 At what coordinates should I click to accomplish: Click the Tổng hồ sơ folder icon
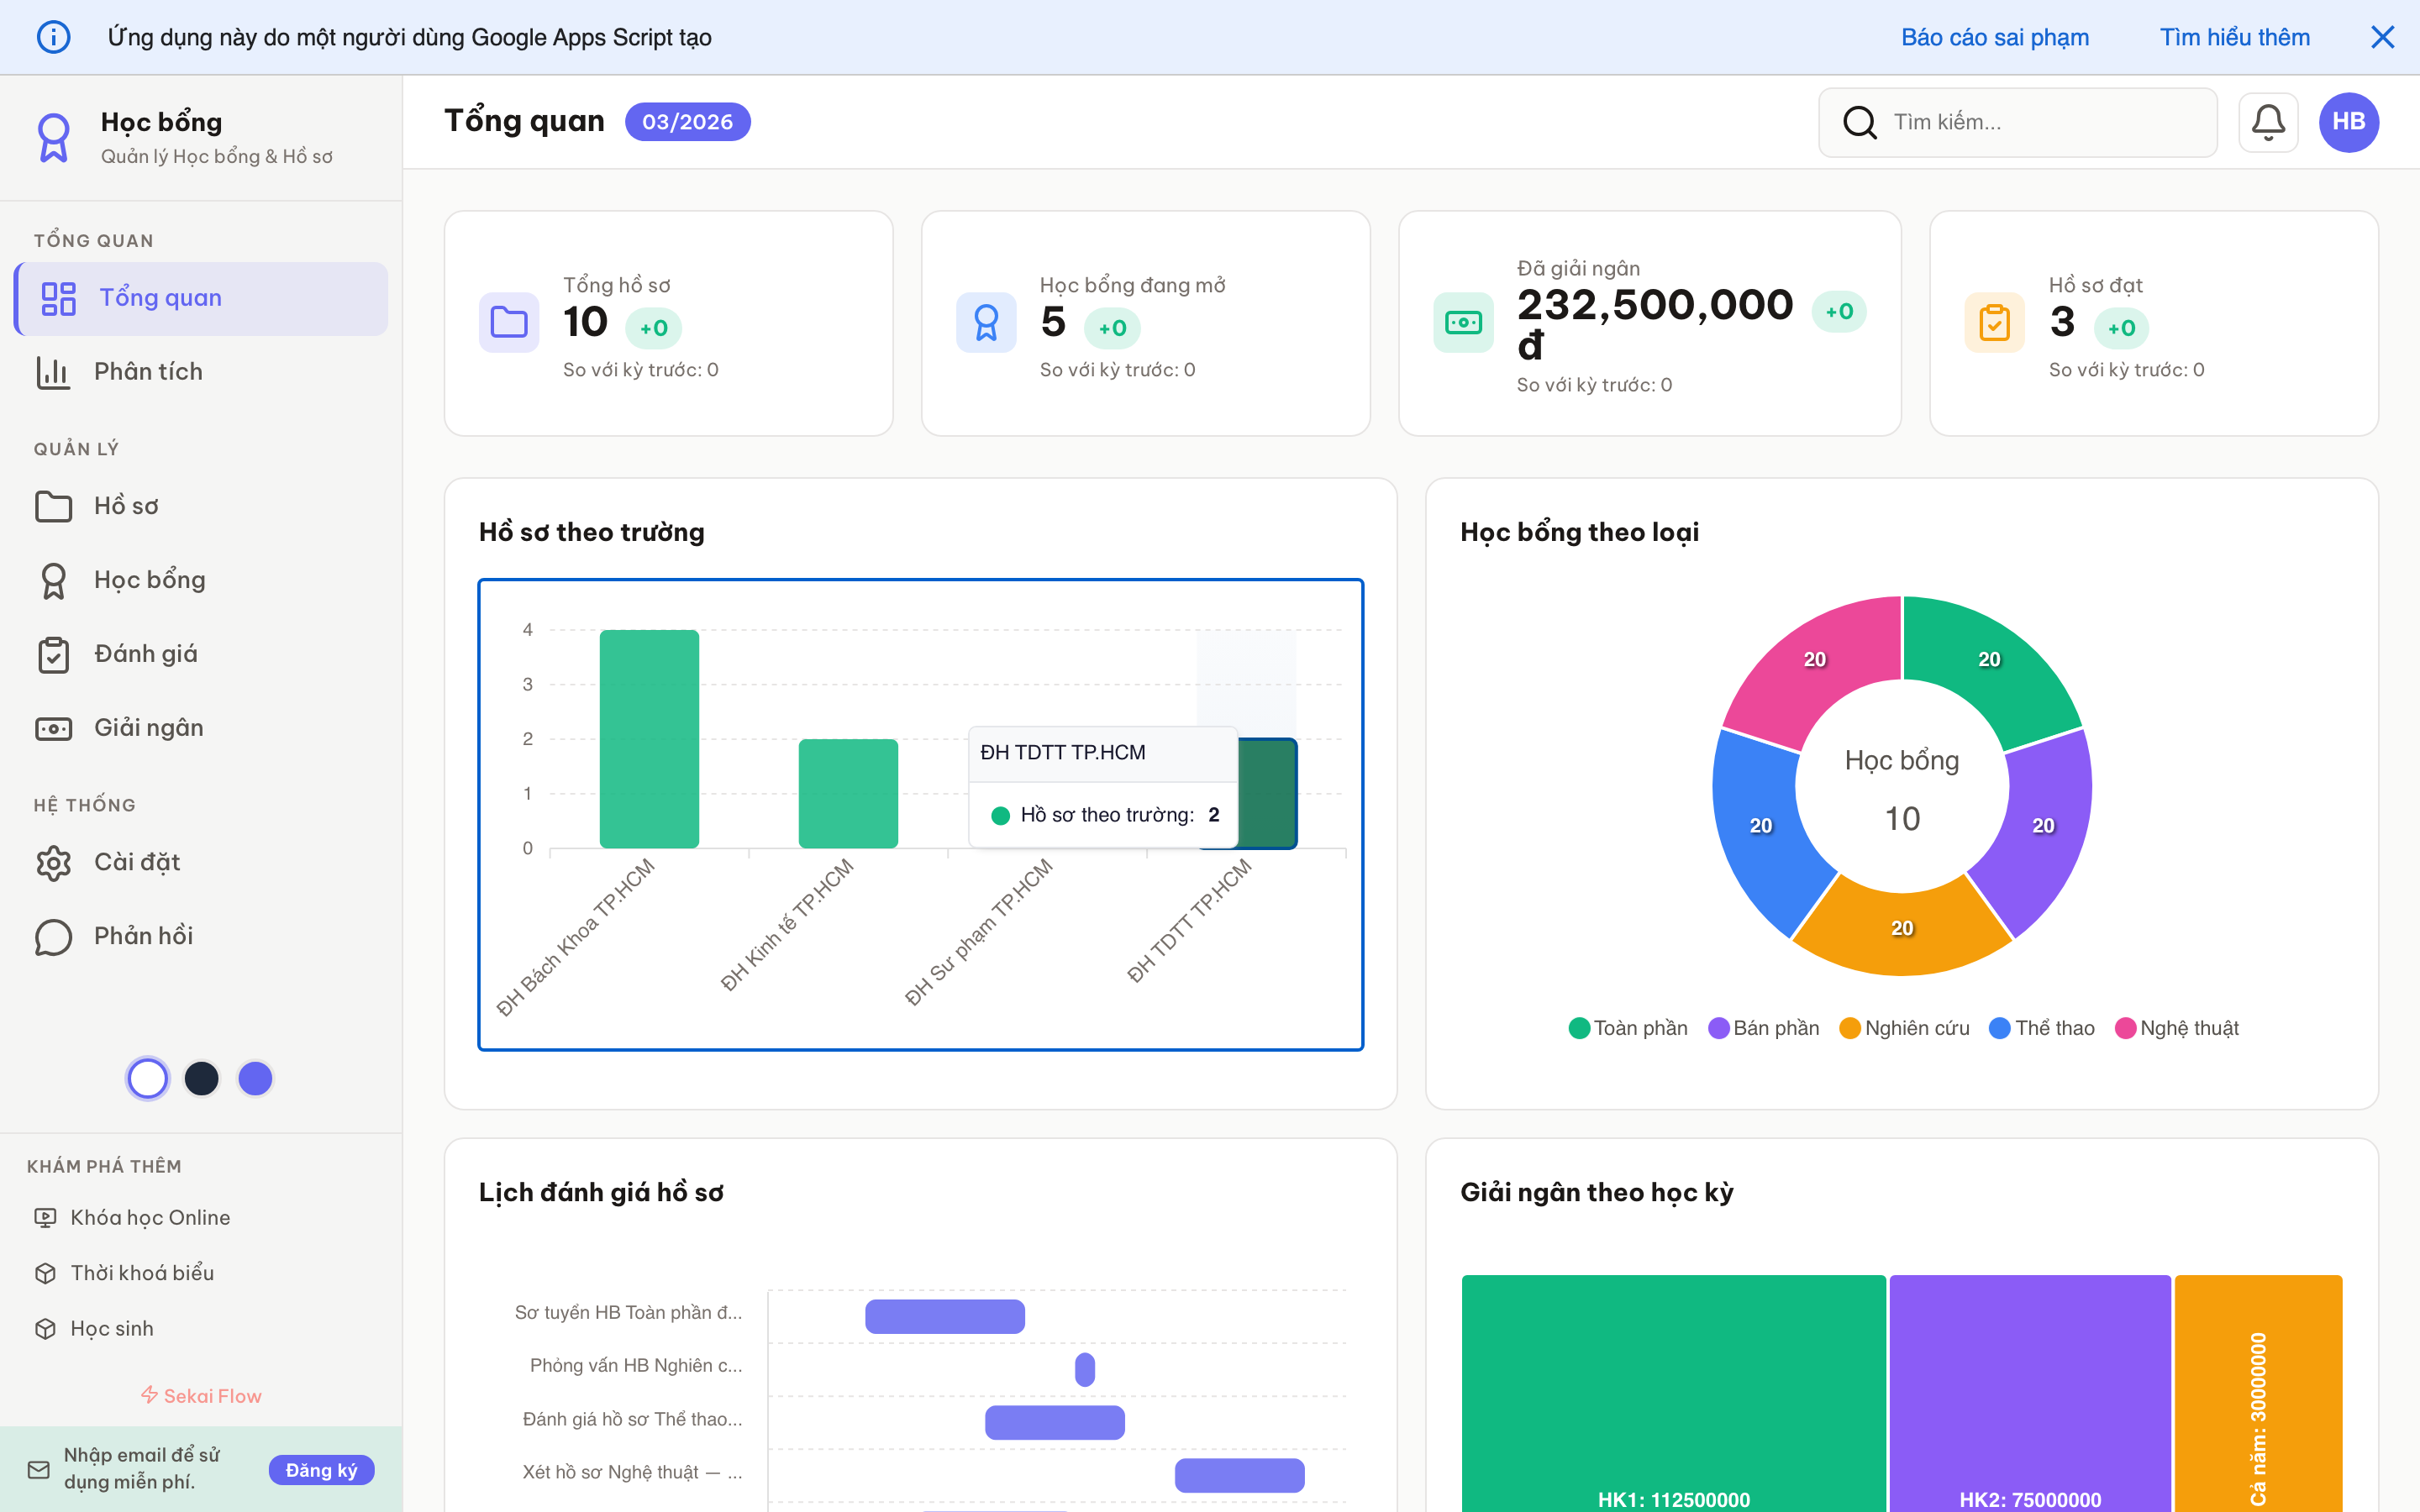(x=508, y=322)
